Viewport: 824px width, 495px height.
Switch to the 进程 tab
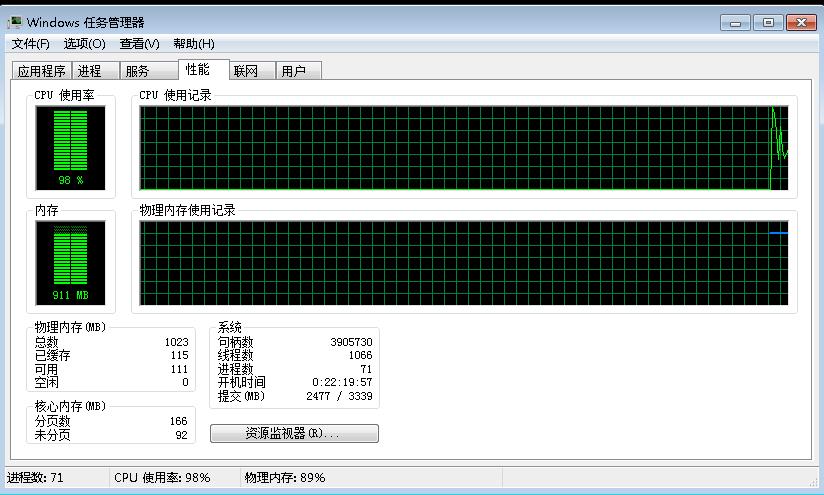(x=95, y=70)
